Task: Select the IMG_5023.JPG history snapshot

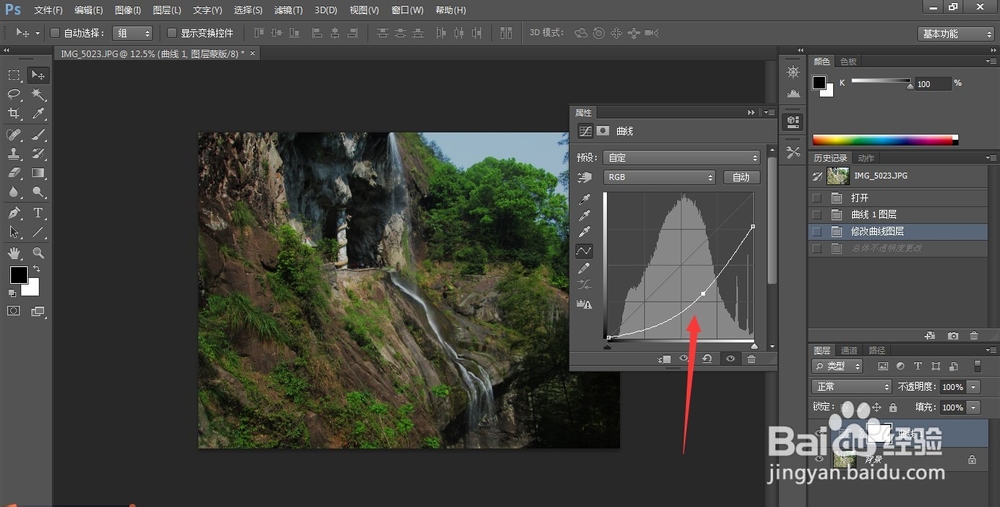Action: click(898, 176)
